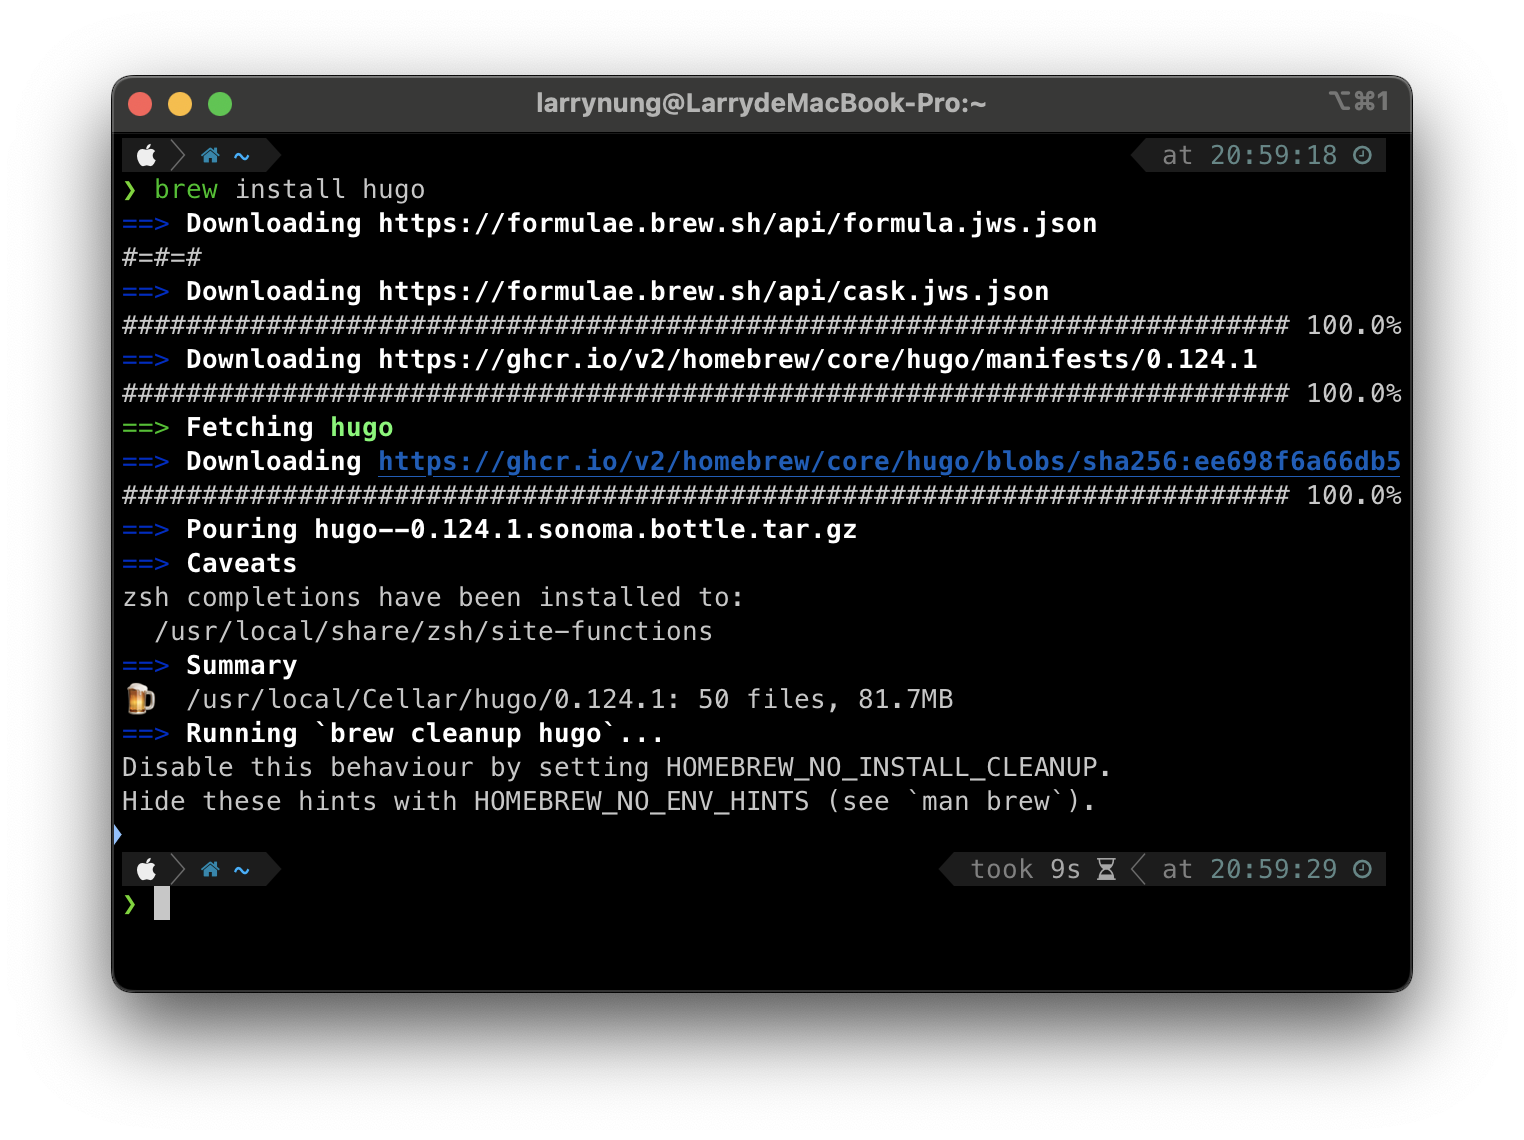Click the beer mug icon in Summary

140,698
